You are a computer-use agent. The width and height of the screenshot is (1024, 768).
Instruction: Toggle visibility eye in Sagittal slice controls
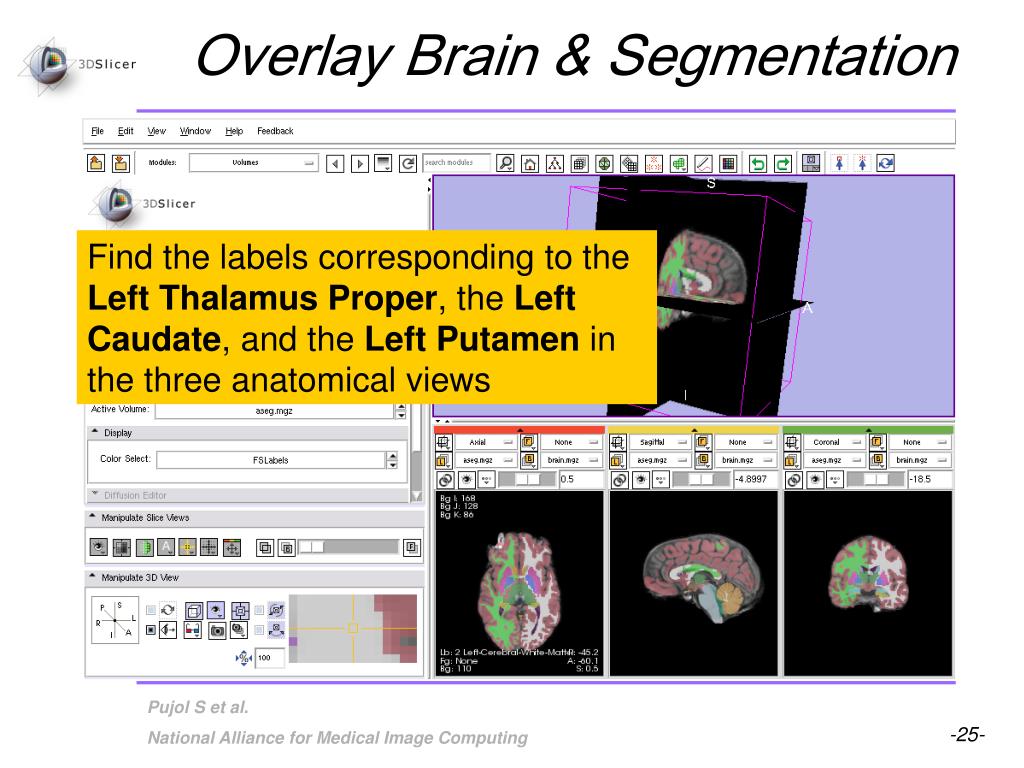[641, 480]
